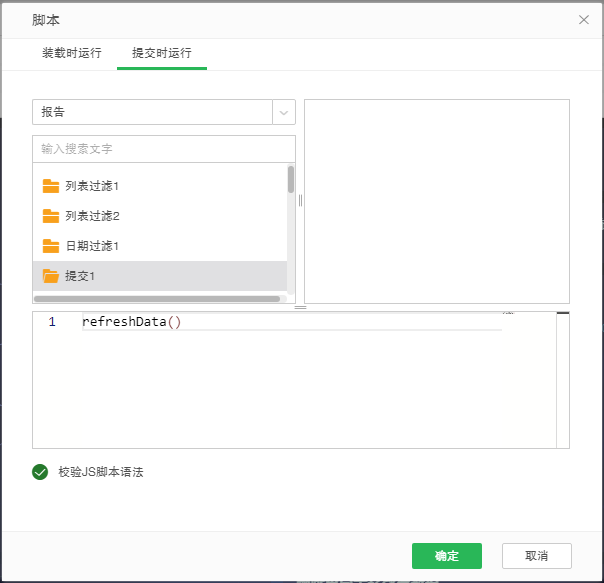Viewport: 604px width, 583px height.
Task: Close the 脚本 dialog with the X
Action: point(584,20)
